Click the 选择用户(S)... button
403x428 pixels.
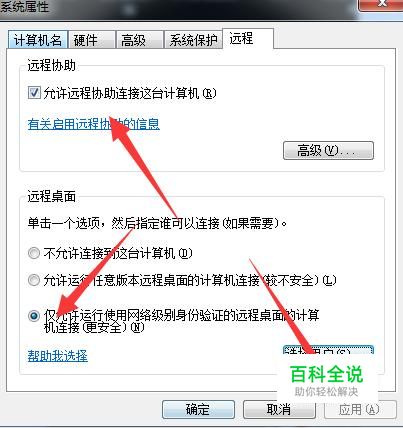point(328,350)
